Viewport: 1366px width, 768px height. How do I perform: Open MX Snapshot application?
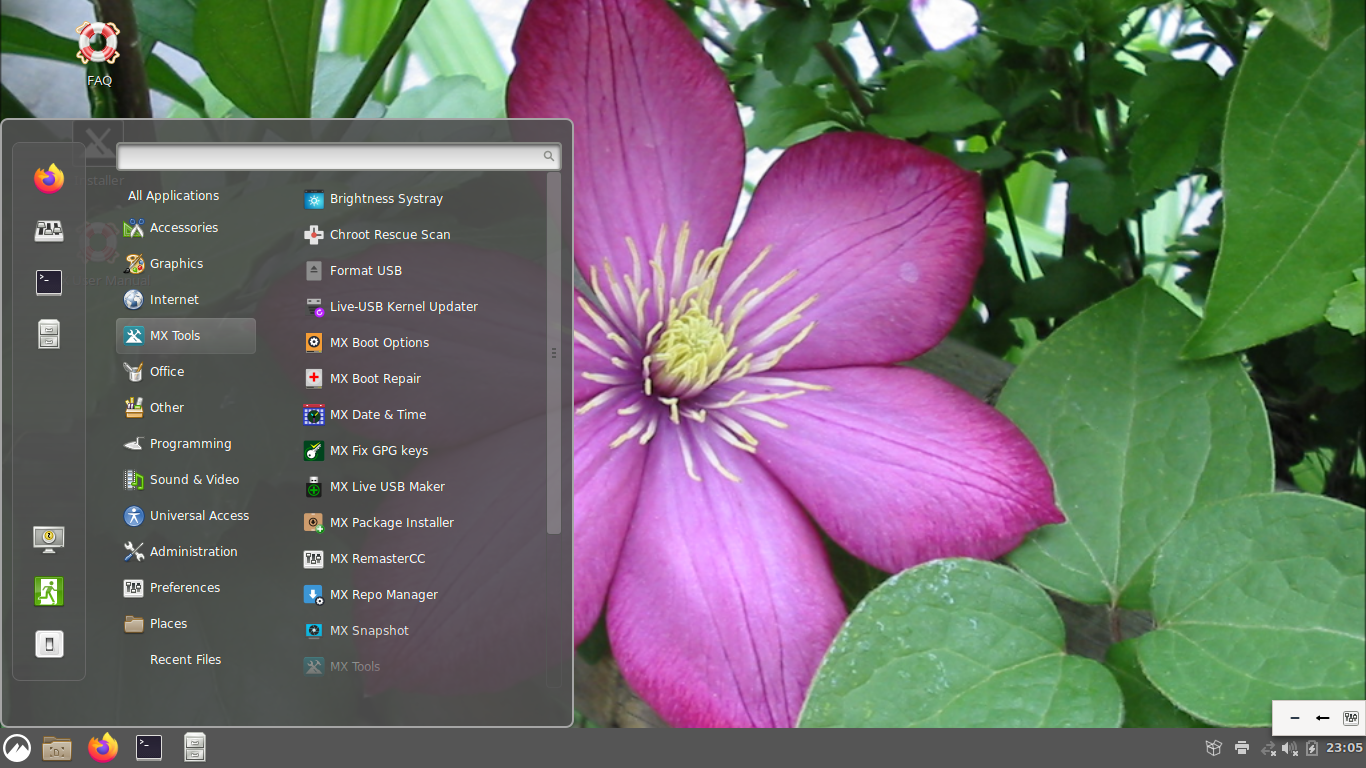[x=369, y=631]
